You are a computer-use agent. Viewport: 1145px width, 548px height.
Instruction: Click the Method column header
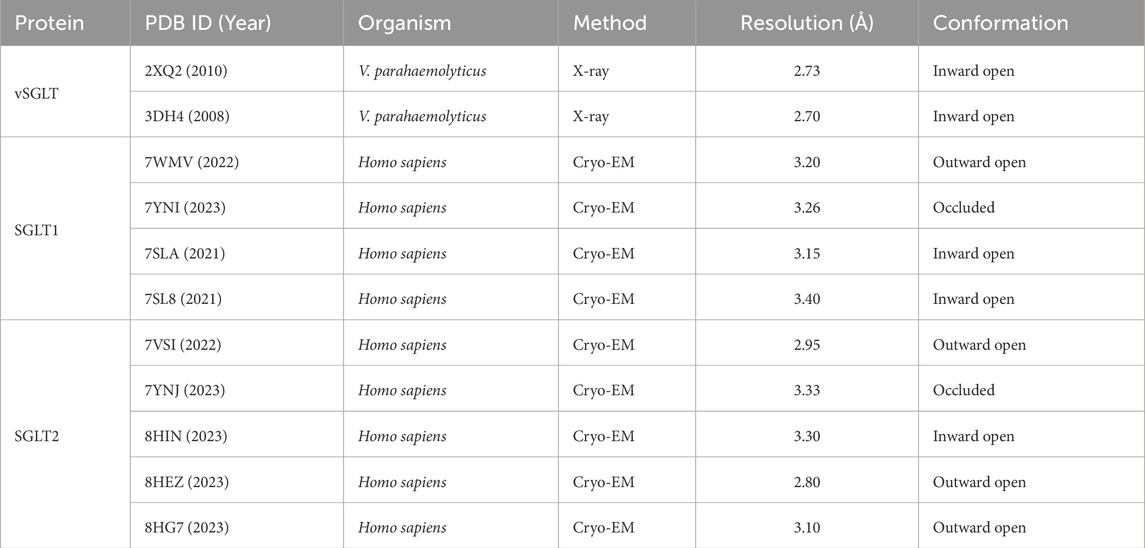[610, 22]
